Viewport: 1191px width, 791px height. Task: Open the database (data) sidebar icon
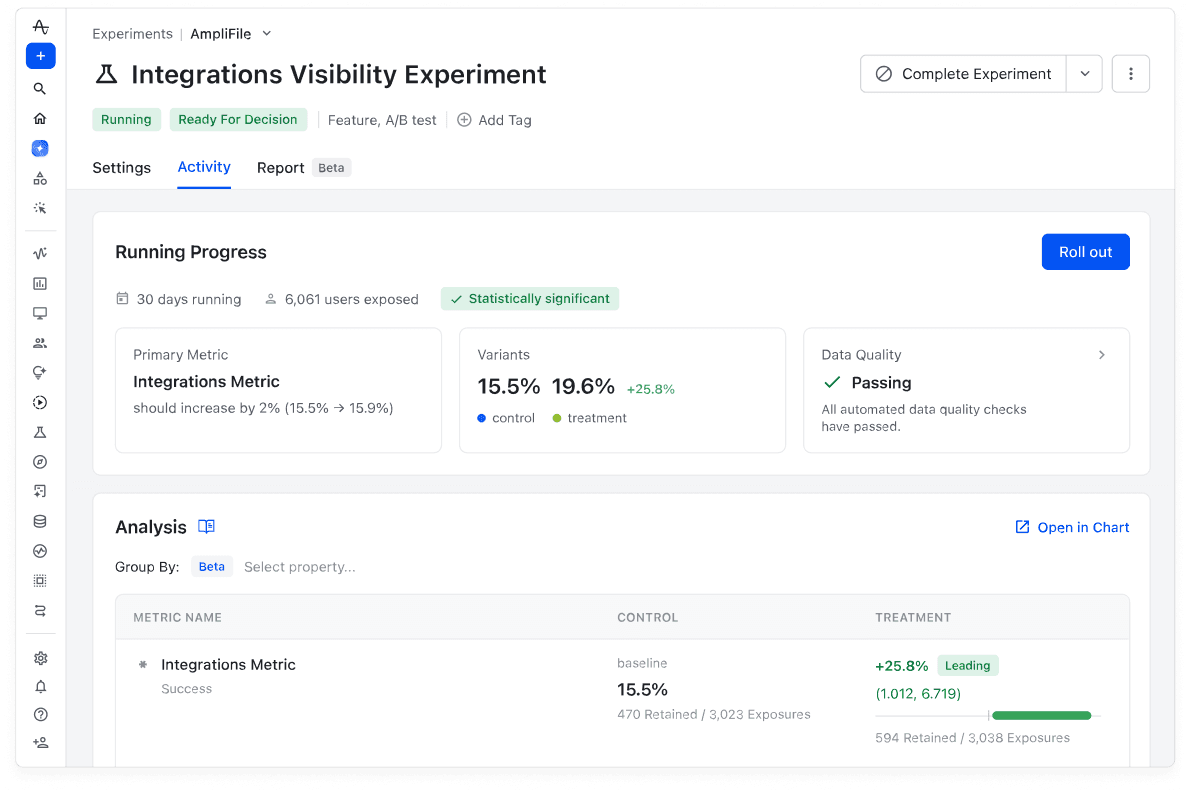pos(40,521)
